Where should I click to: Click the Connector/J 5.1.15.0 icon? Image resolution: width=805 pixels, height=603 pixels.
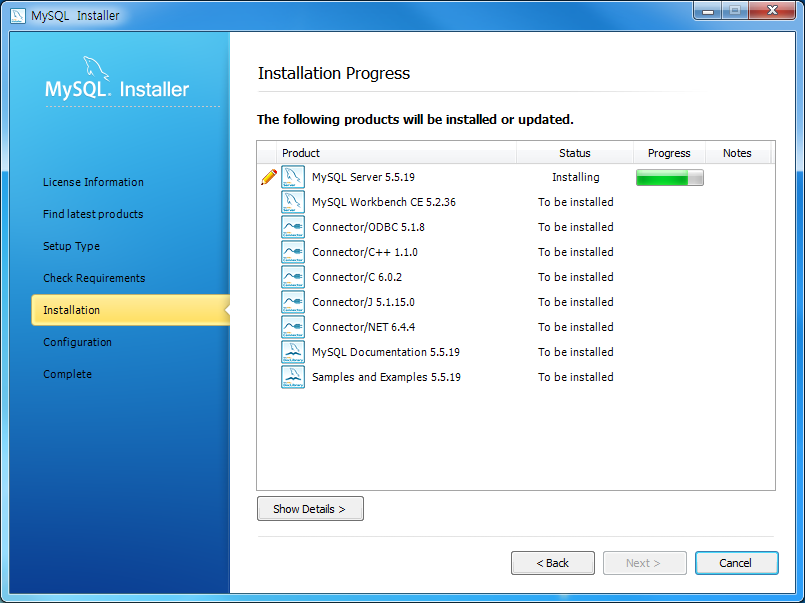[x=293, y=302]
